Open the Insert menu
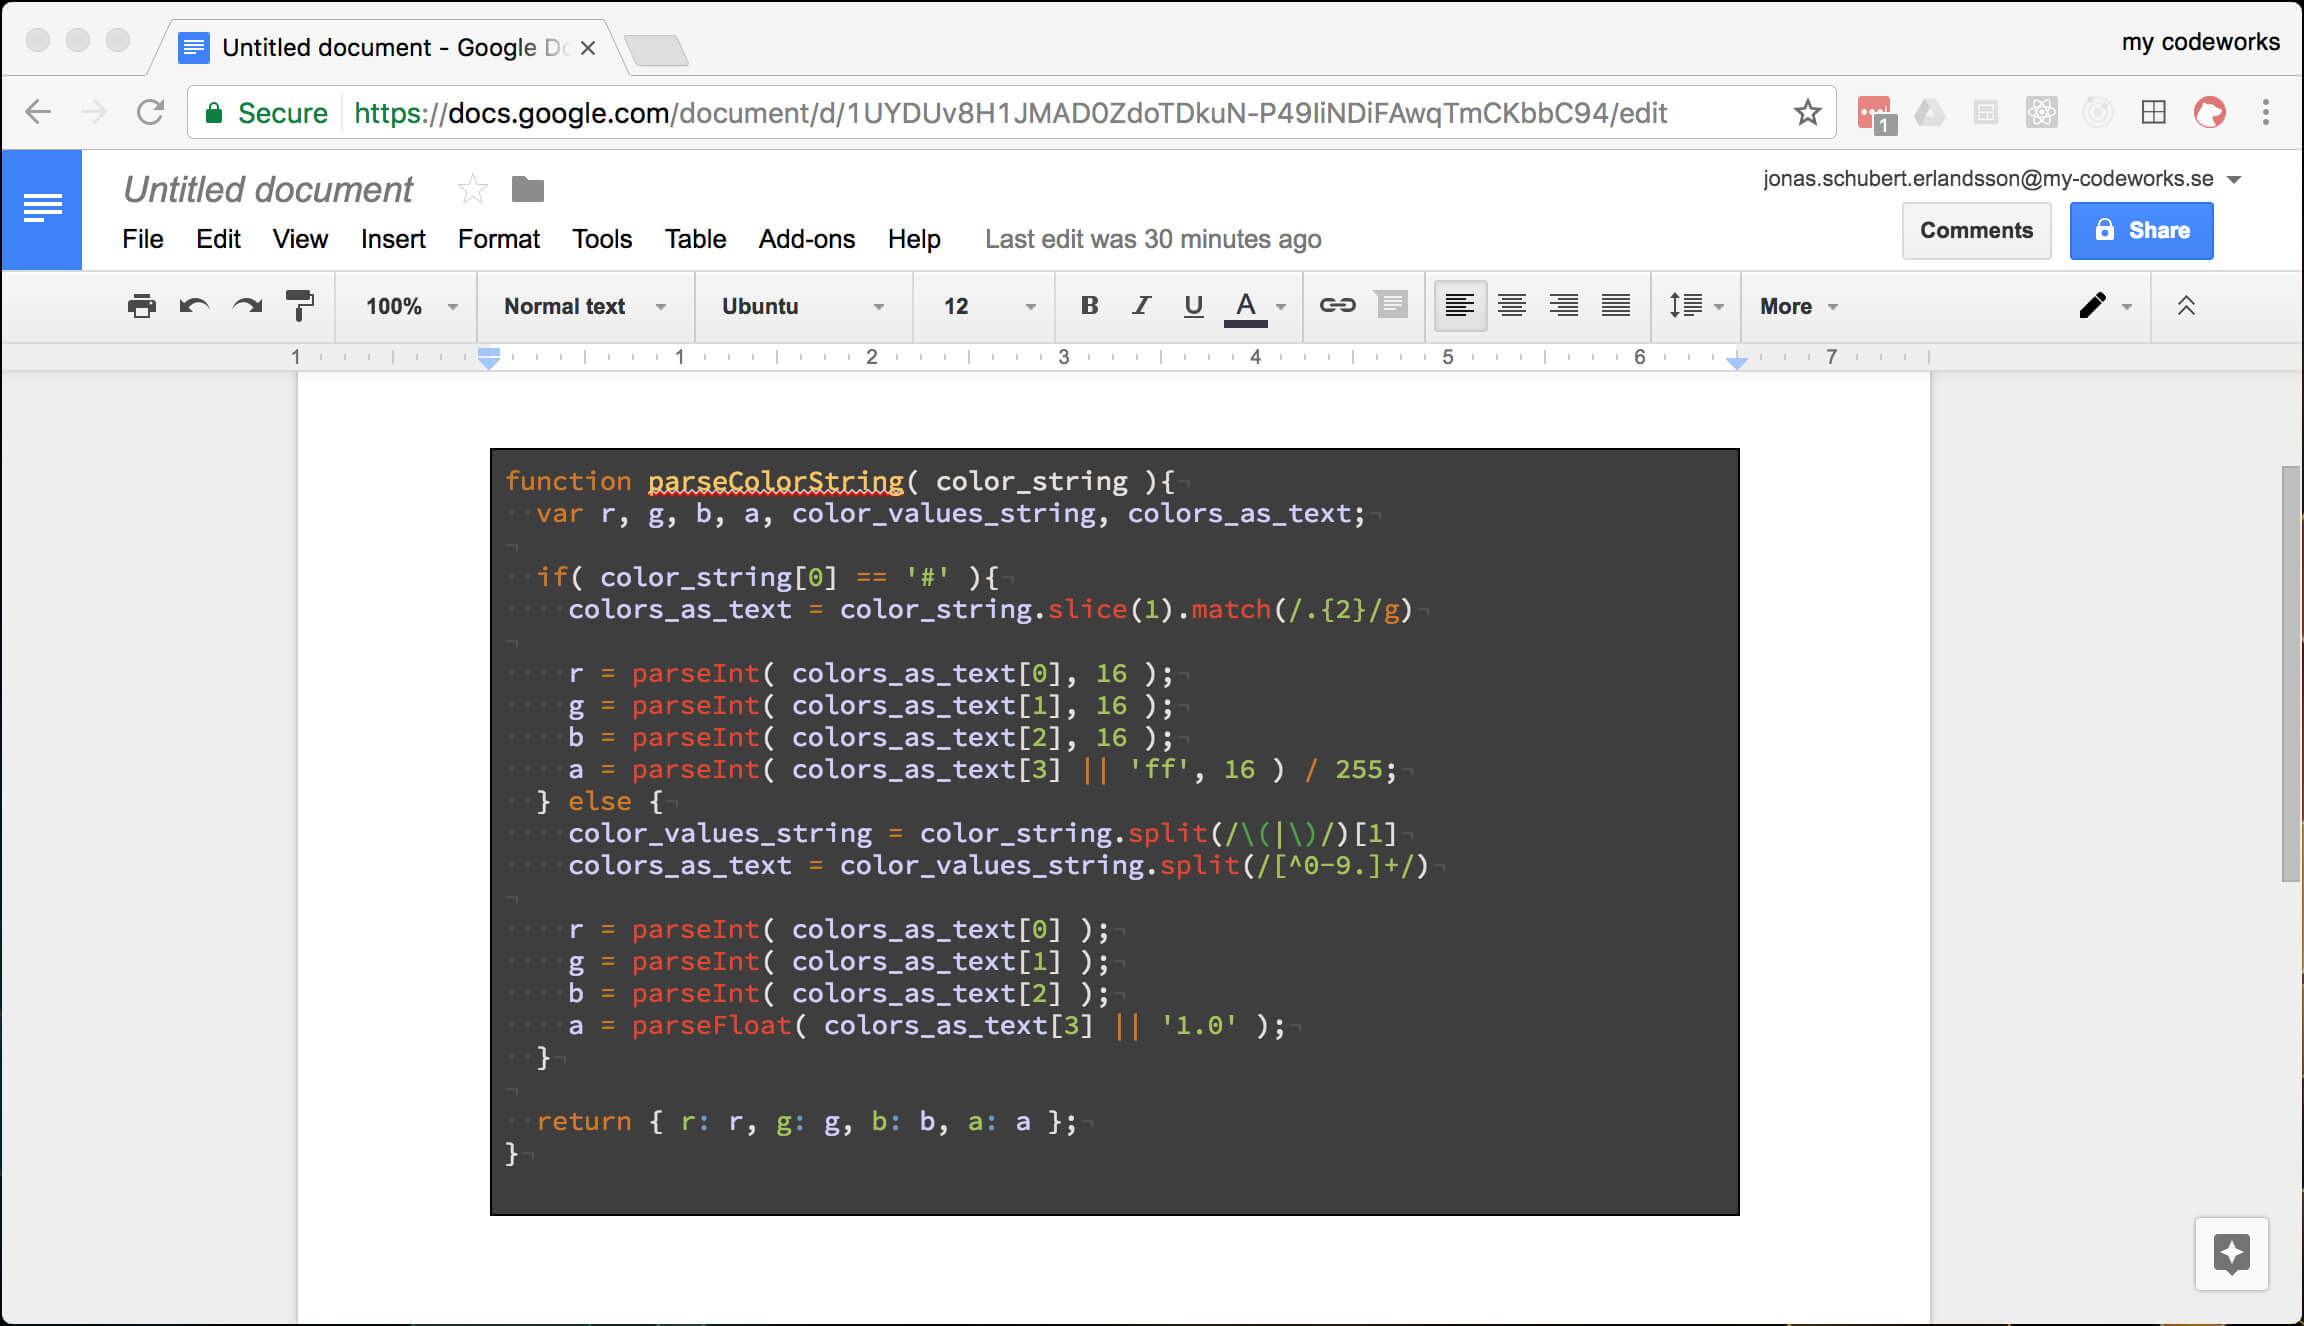 (393, 239)
